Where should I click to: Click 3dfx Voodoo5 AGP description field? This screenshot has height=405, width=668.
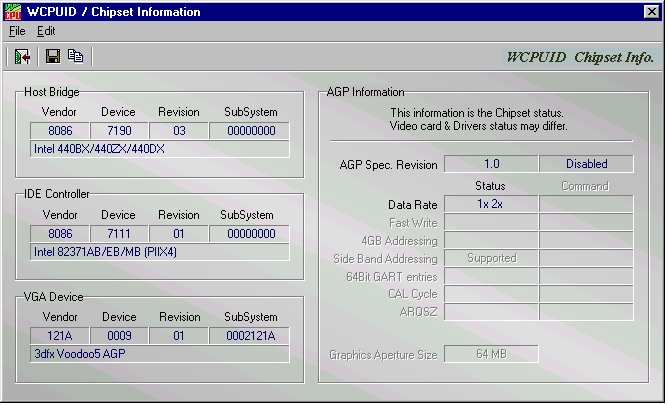pyautogui.click(x=160, y=354)
